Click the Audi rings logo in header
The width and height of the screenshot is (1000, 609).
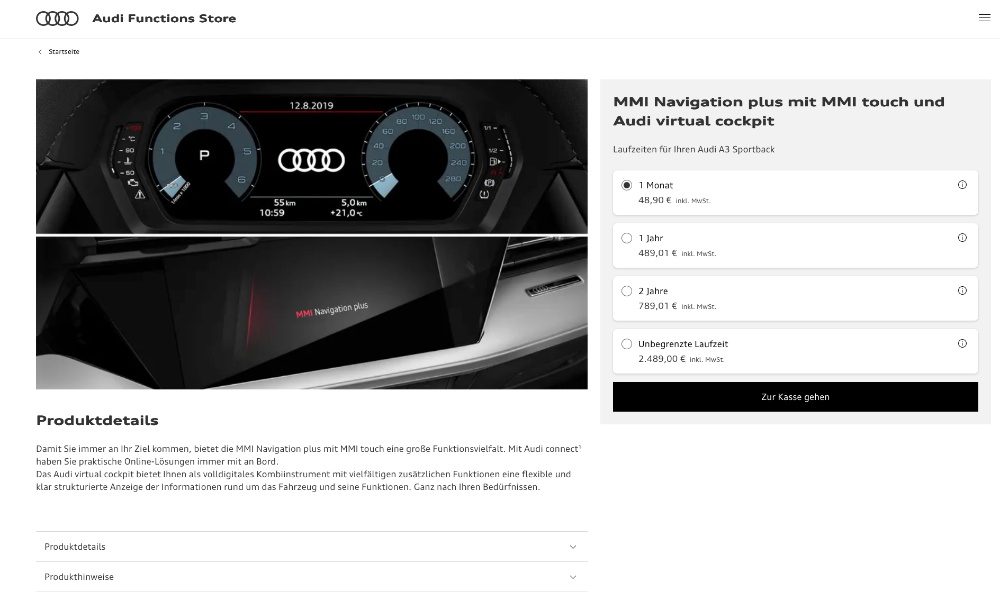coord(57,18)
